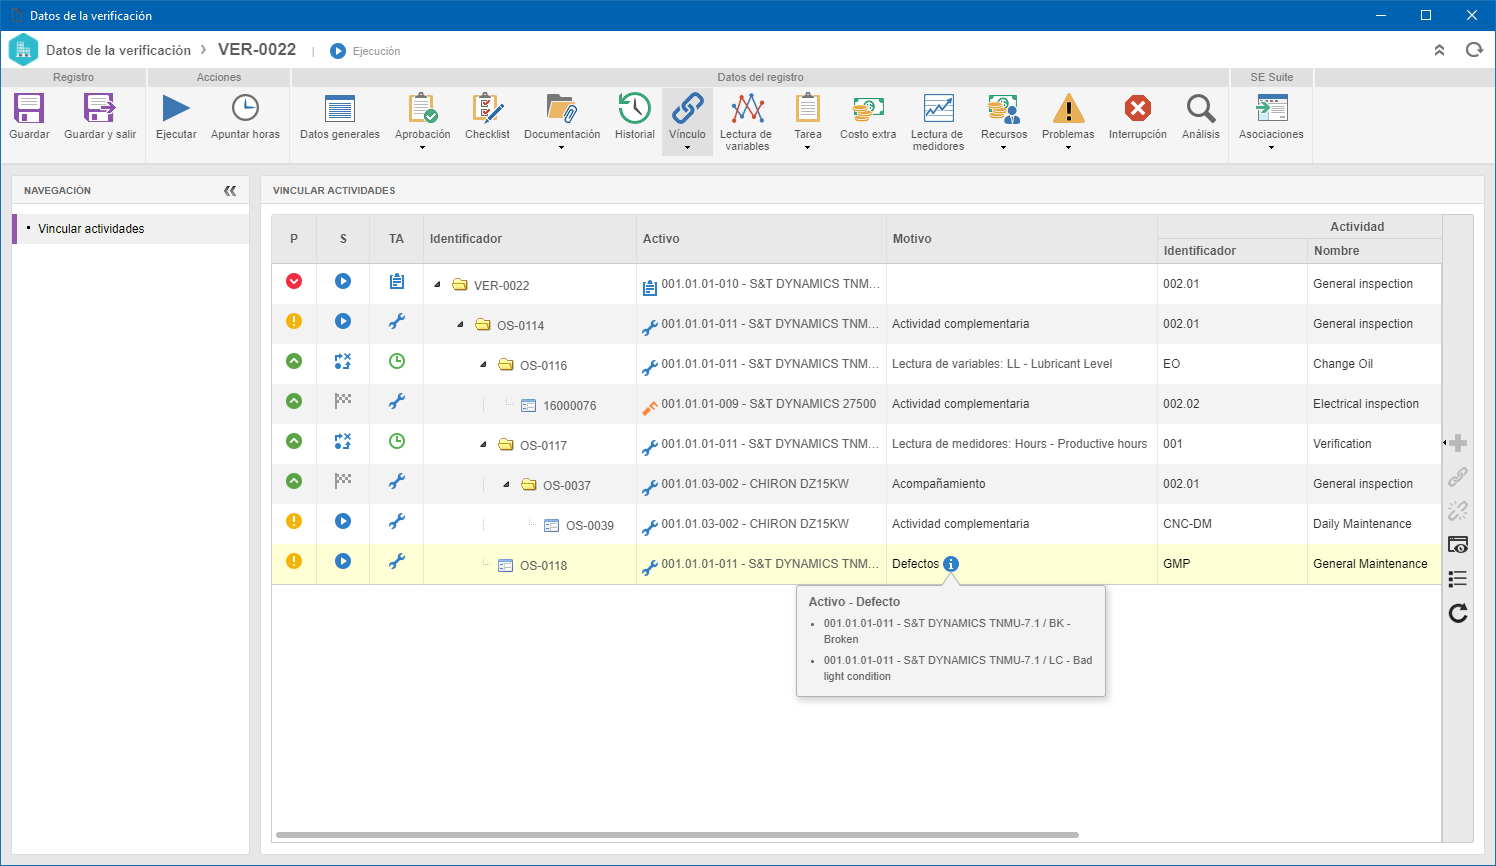Open the Costo extra tool

(x=868, y=116)
